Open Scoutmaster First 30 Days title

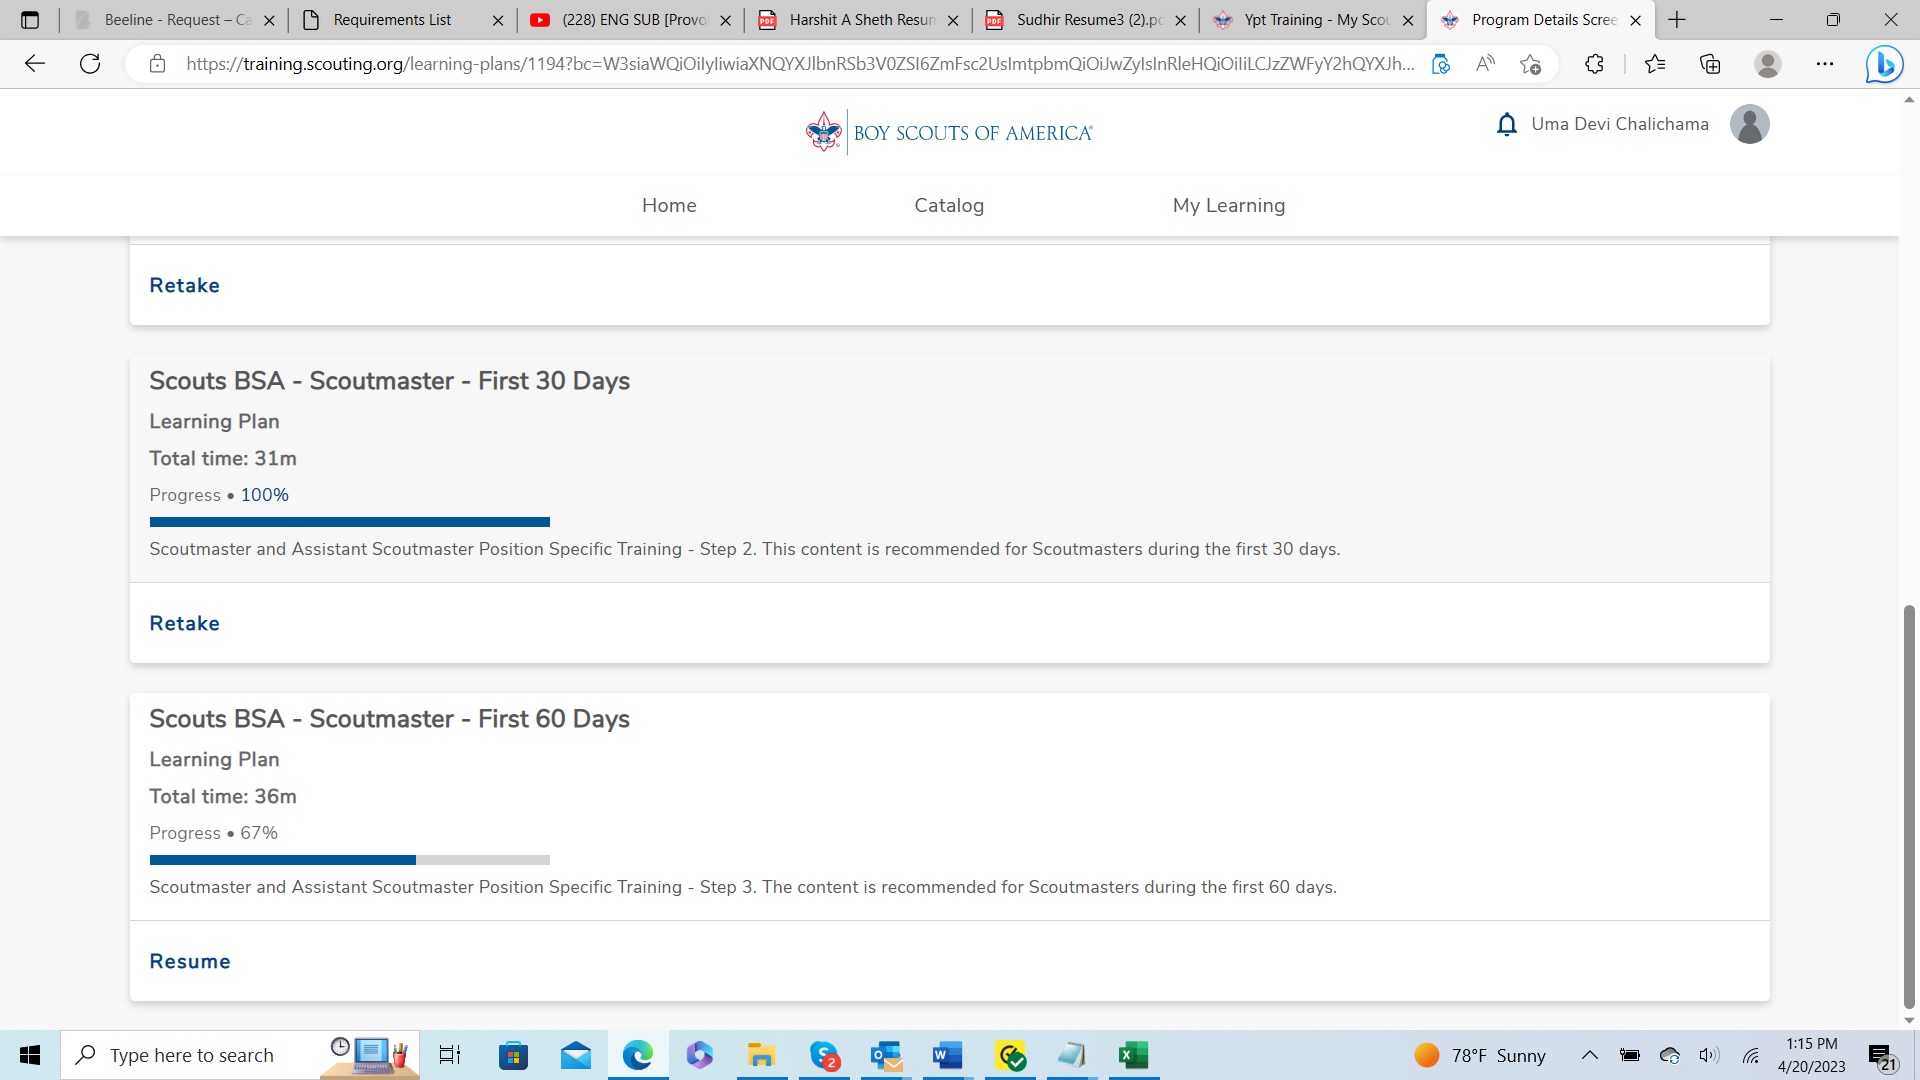pyautogui.click(x=389, y=381)
